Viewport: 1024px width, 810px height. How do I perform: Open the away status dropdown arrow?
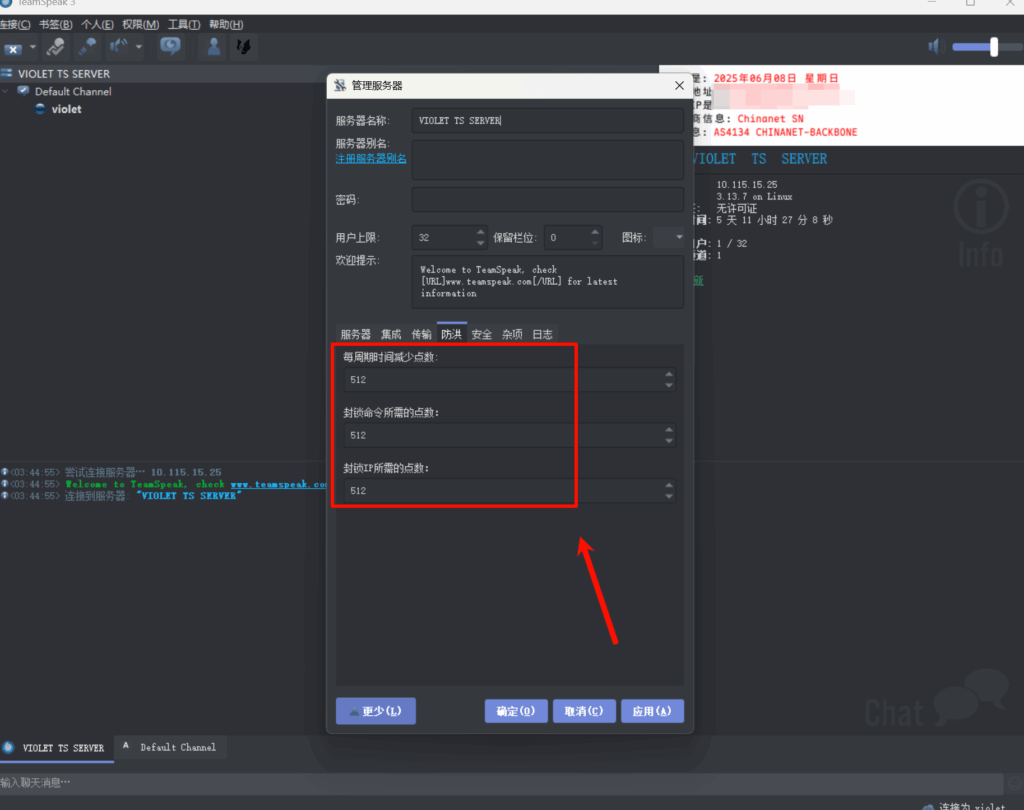pyautogui.click(x=138, y=47)
